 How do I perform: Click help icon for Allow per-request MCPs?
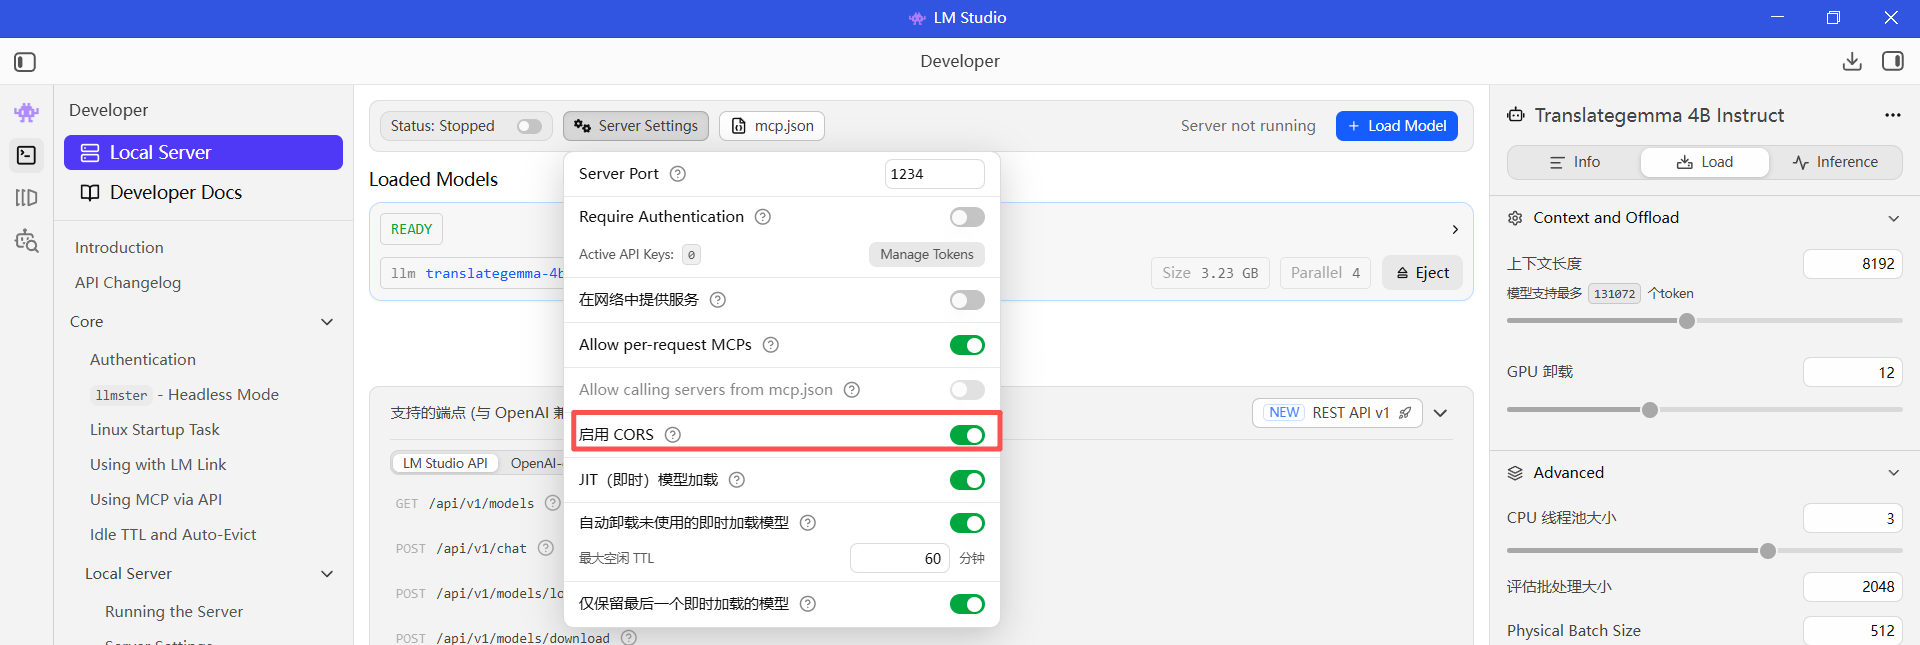pyautogui.click(x=771, y=345)
